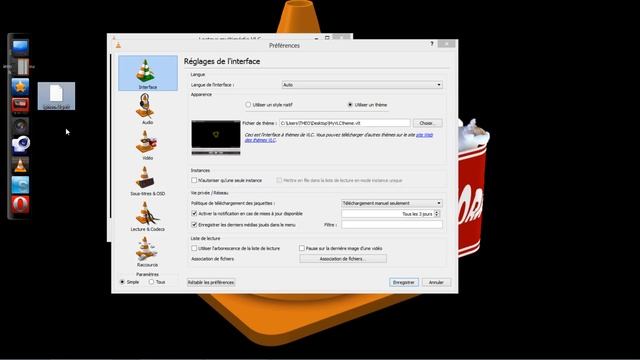The image size is (640, 360).
Task: Open the dark lens icon in dock
Action: 20,125
